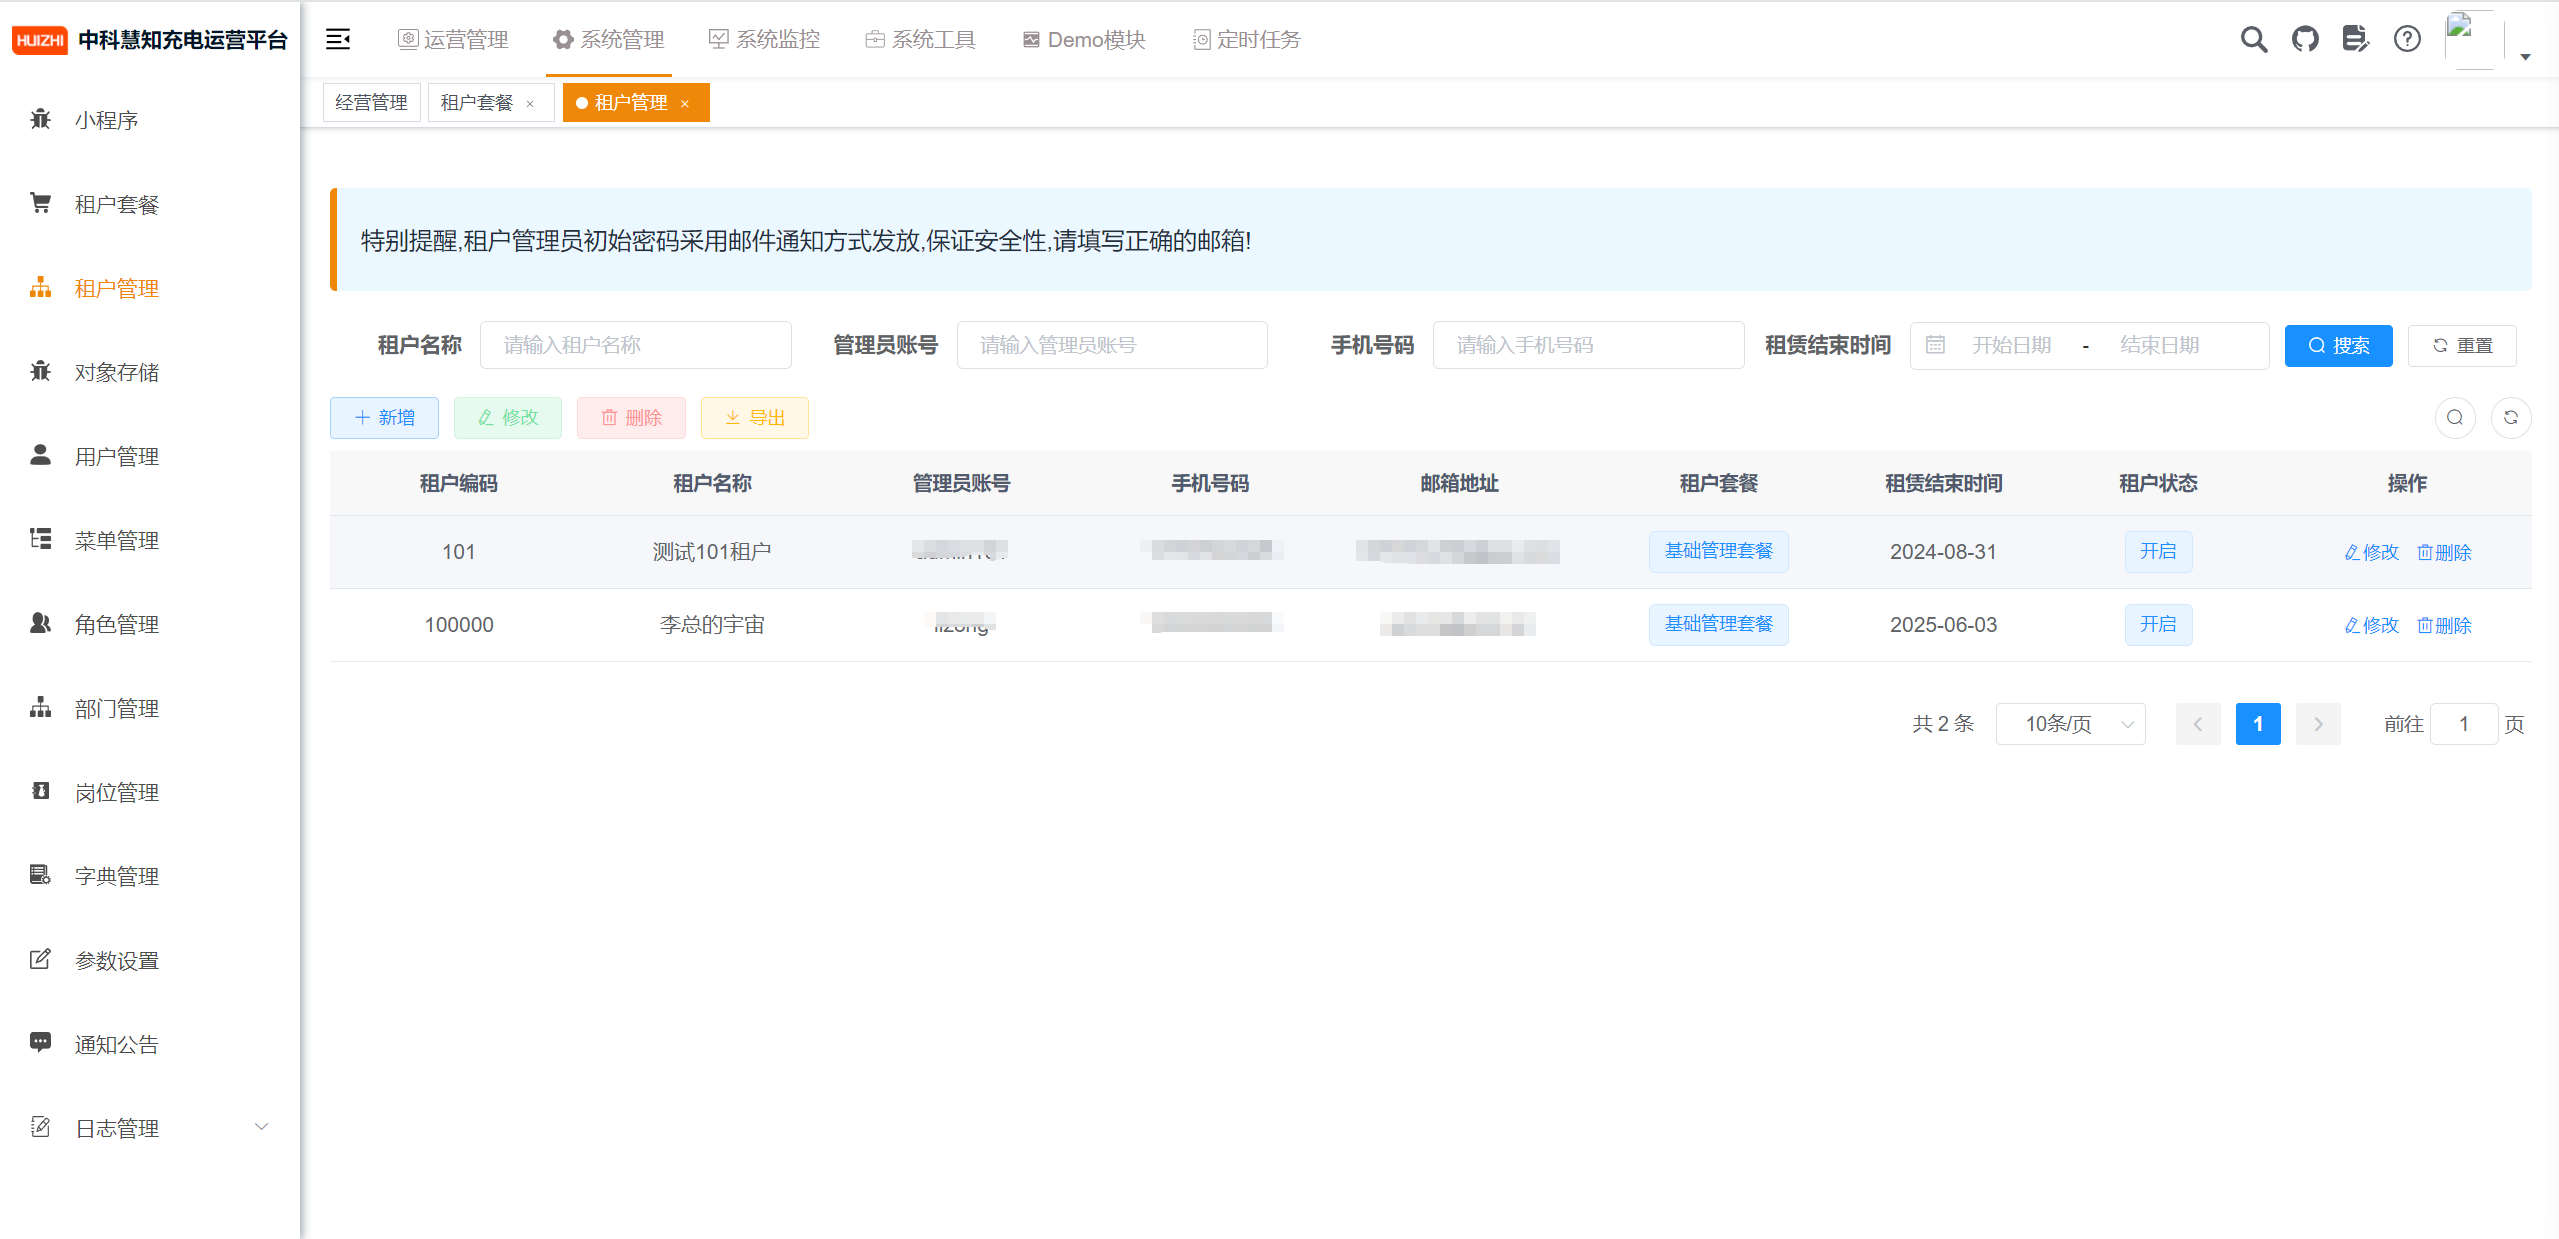Click the 租赁结束时间 column header

click(1943, 484)
